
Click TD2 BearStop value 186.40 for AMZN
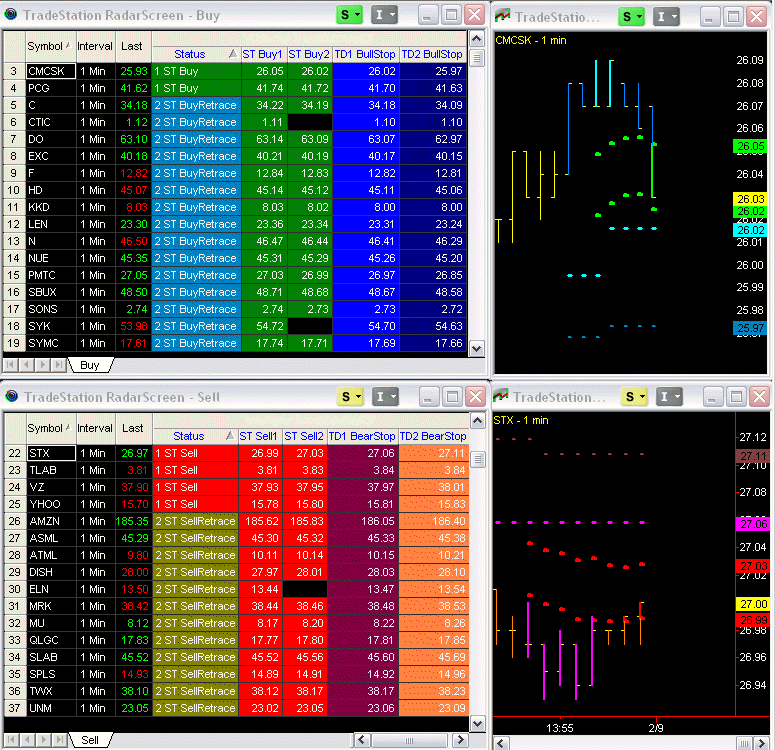(433, 521)
